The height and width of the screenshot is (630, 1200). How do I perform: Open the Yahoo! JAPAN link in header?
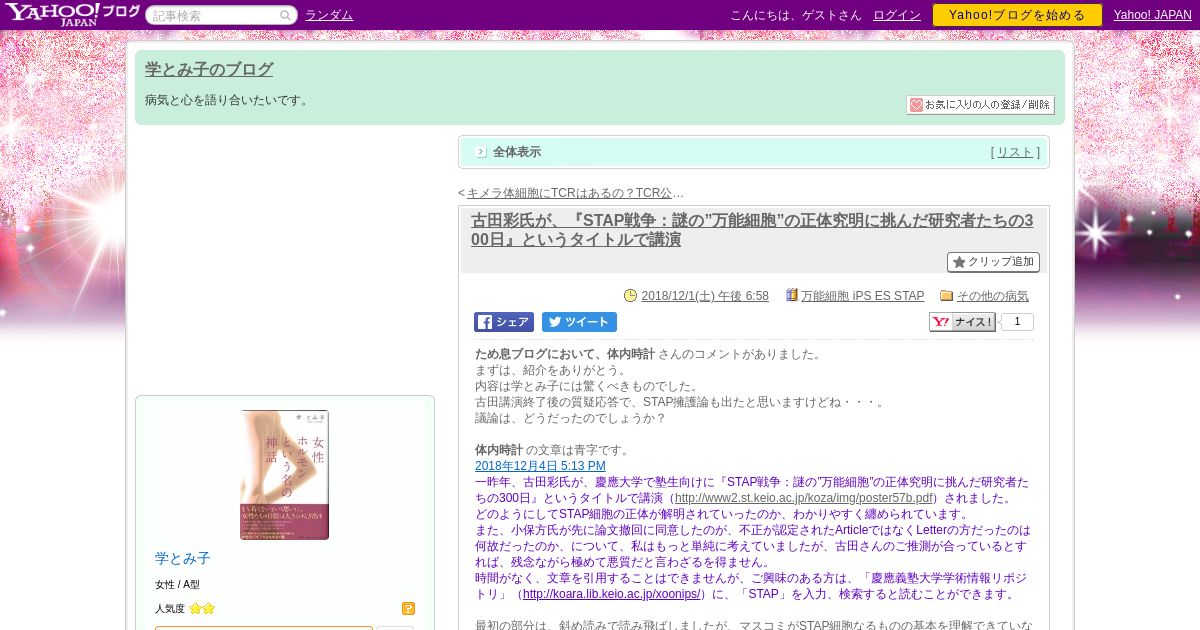(x=1153, y=15)
